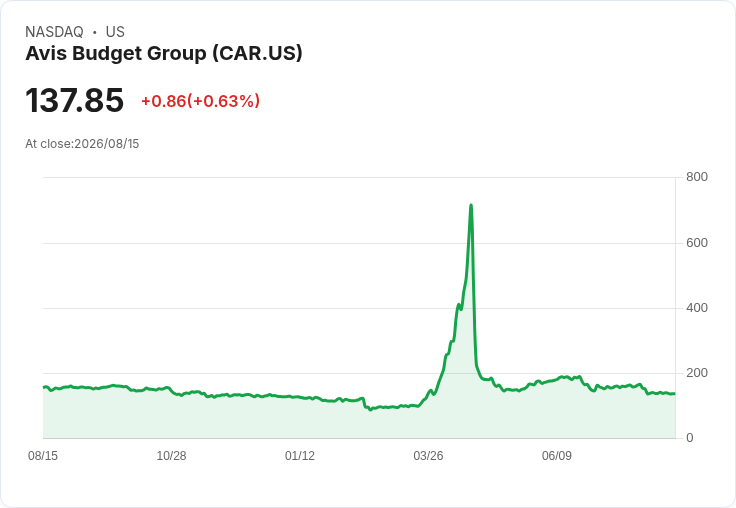This screenshot has width=736, height=508.
Task: Click the US market label
Action: click(x=115, y=32)
